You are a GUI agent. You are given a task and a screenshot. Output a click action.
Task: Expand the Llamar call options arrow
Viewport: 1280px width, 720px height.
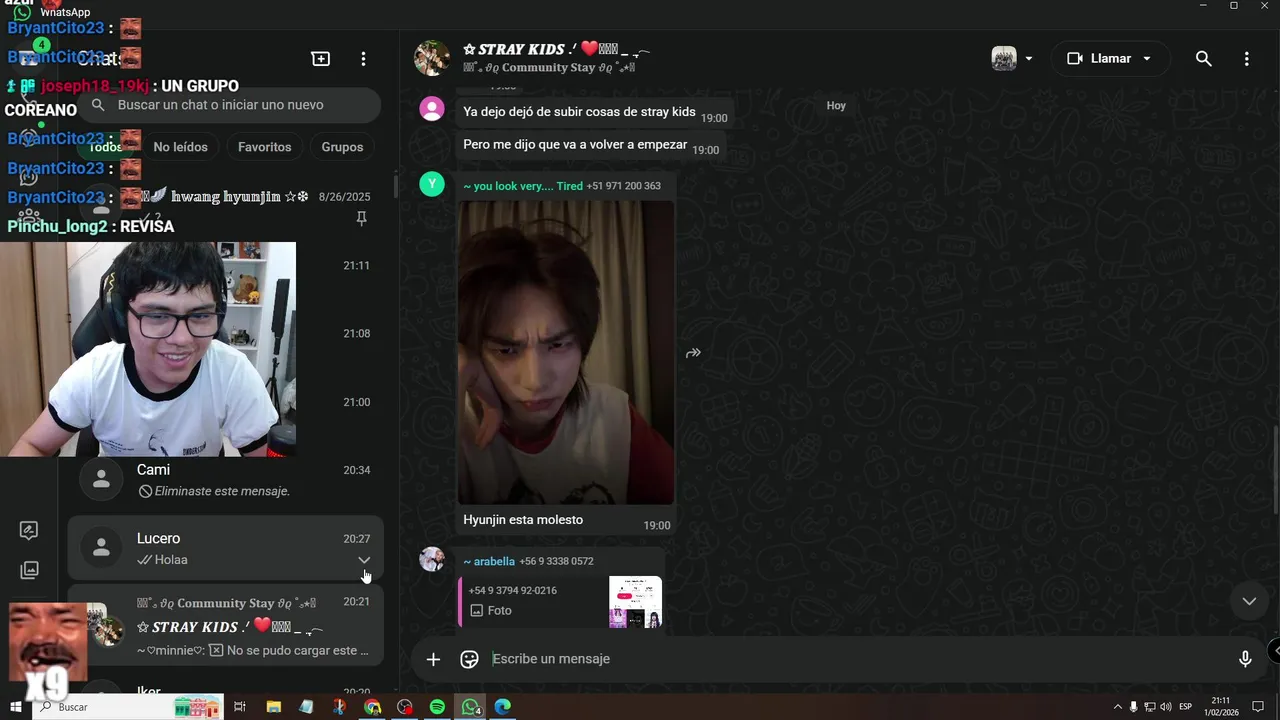tap(1147, 59)
